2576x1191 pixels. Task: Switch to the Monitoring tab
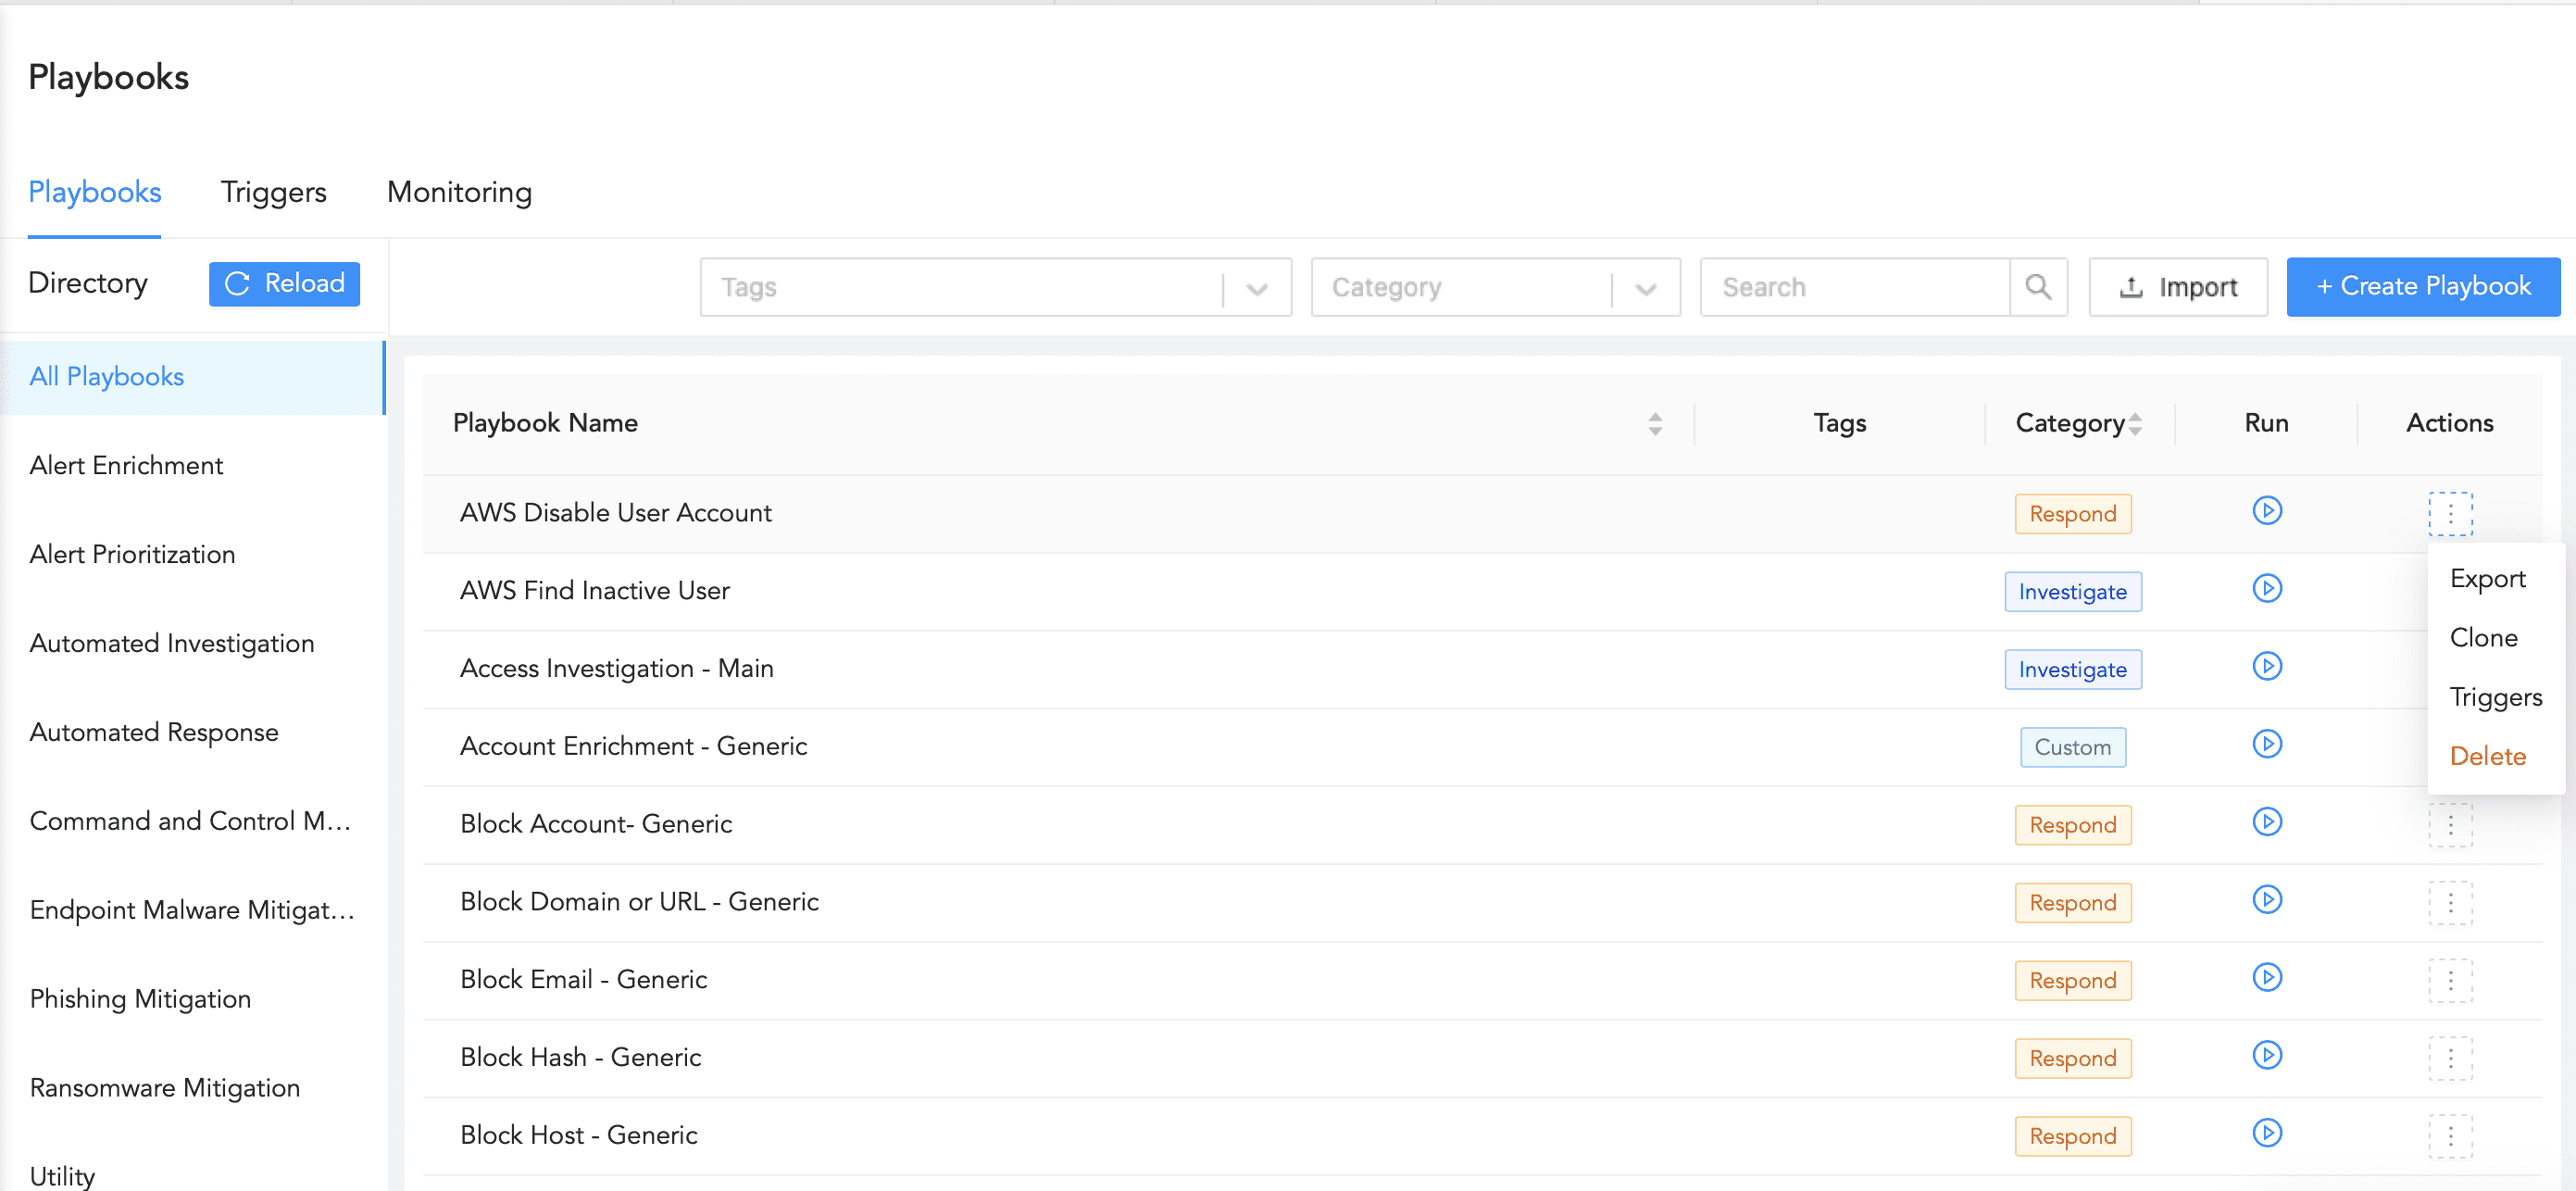click(x=460, y=192)
